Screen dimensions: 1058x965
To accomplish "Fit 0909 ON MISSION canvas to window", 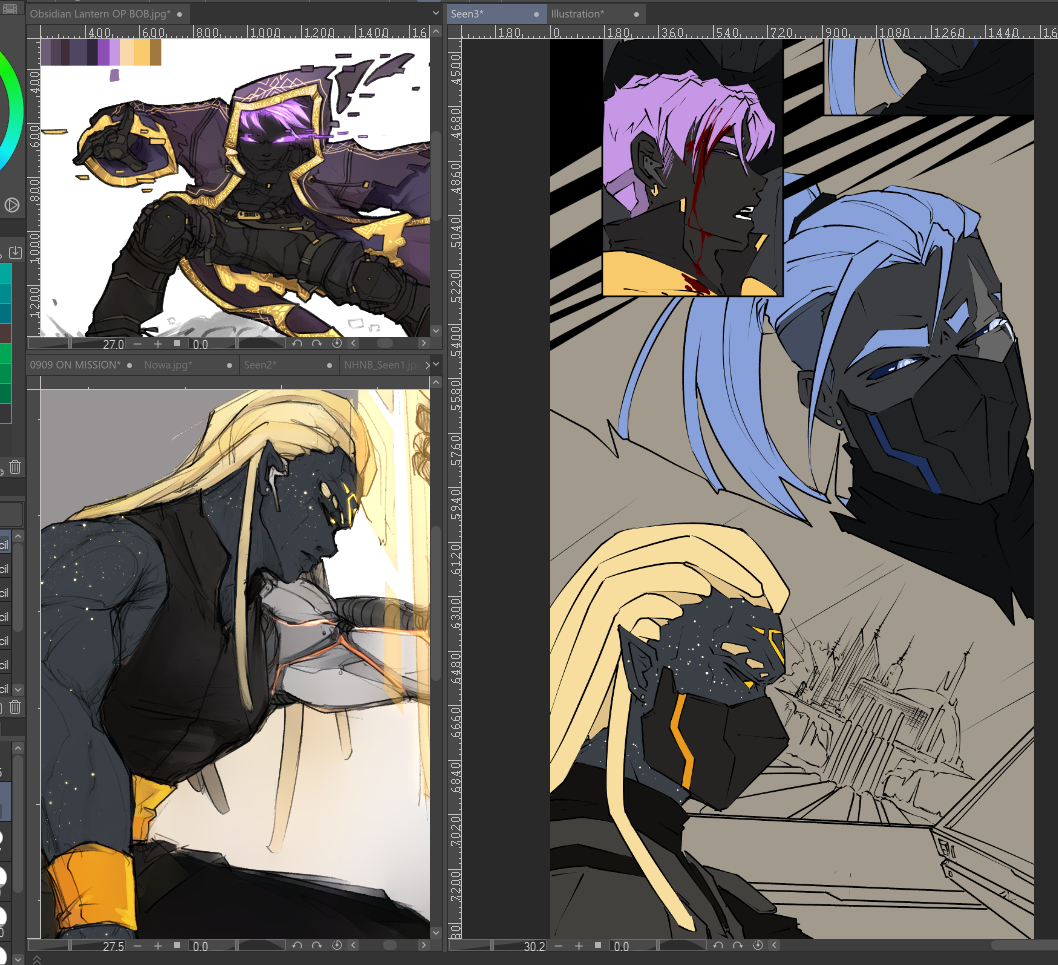I will 177,945.
